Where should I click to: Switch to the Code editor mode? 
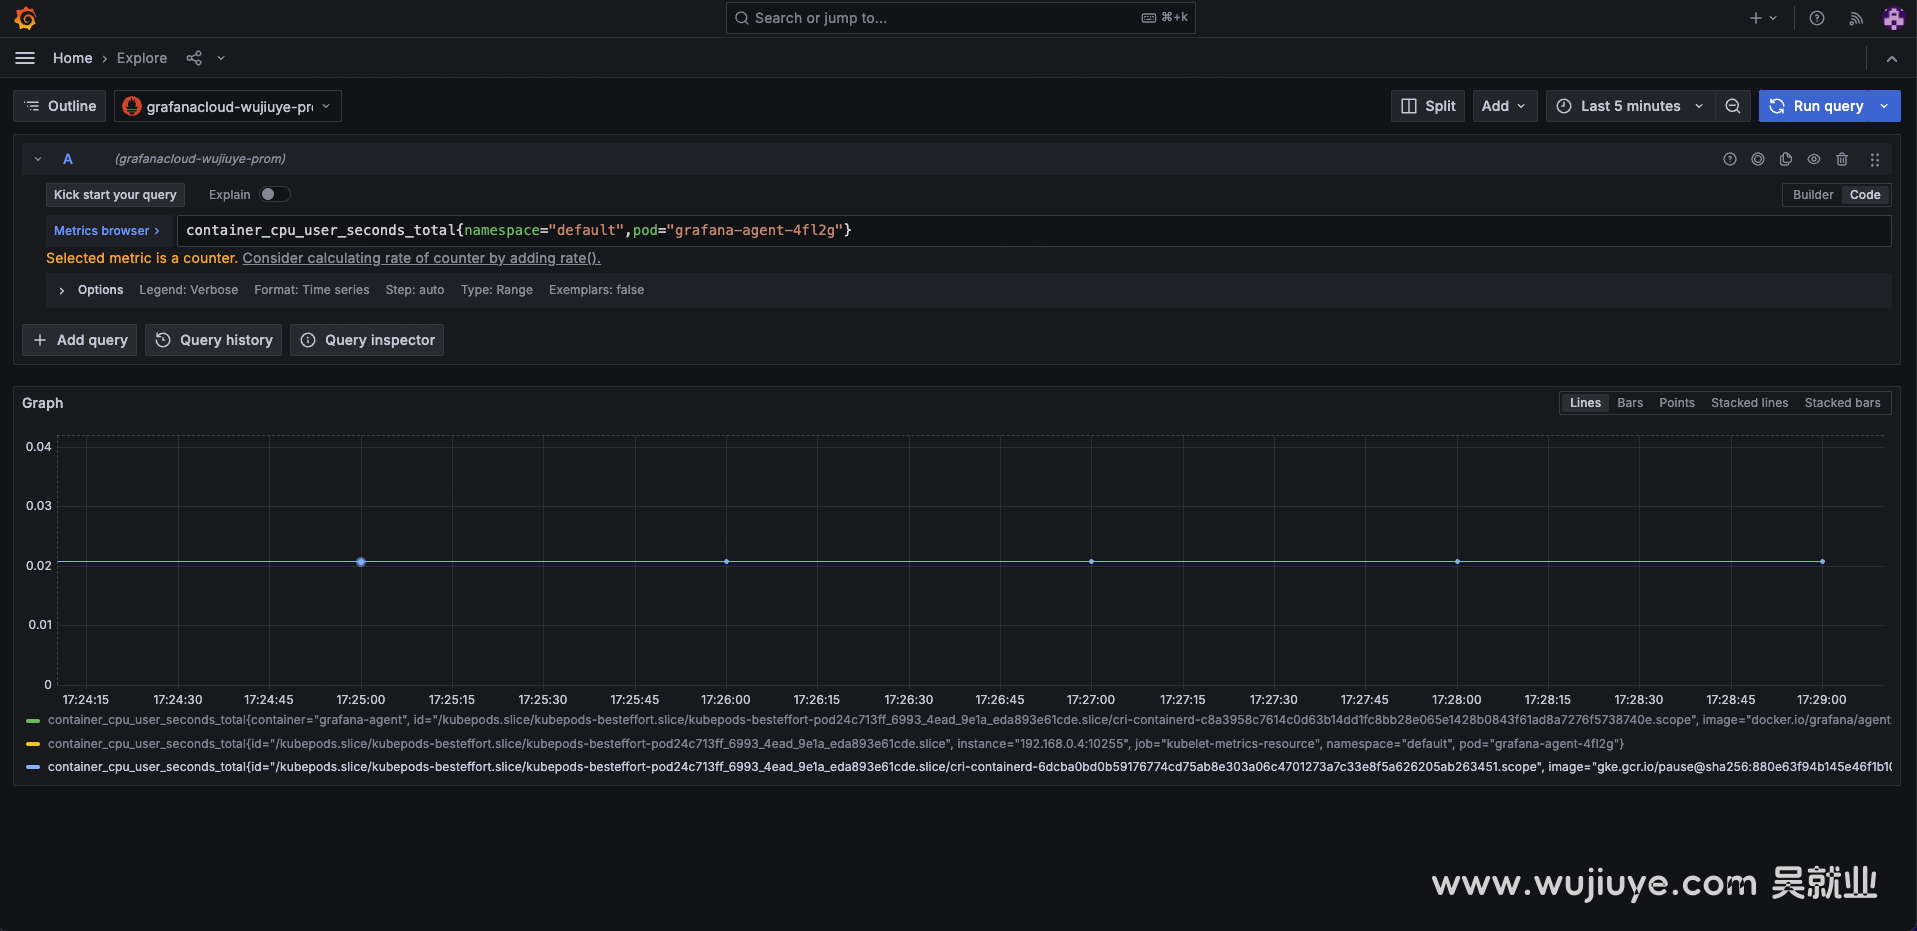coord(1864,195)
